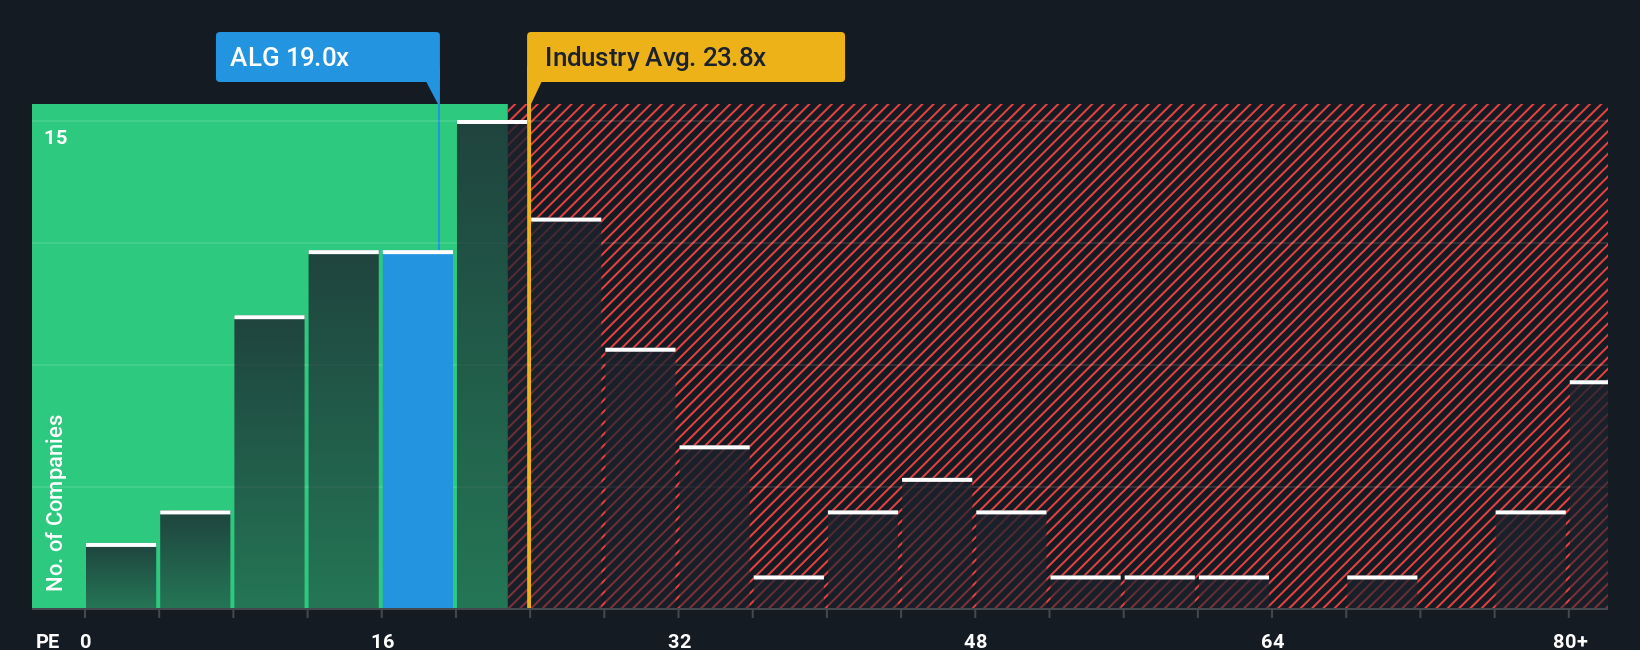The width and height of the screenshot is (1640, 650).
Task: Select the last bar at PE 80+
Action: point(1589,494)
